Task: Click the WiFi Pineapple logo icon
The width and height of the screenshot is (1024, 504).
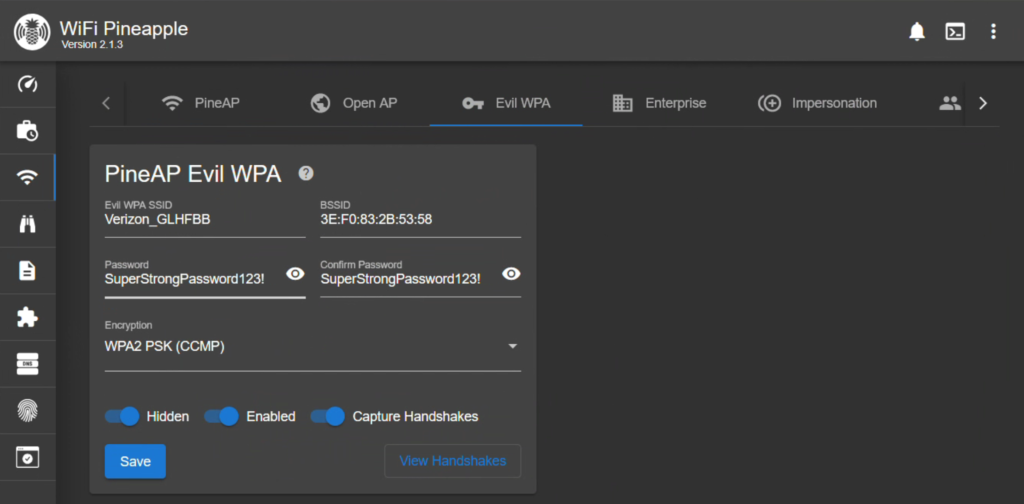Action: 31,32
